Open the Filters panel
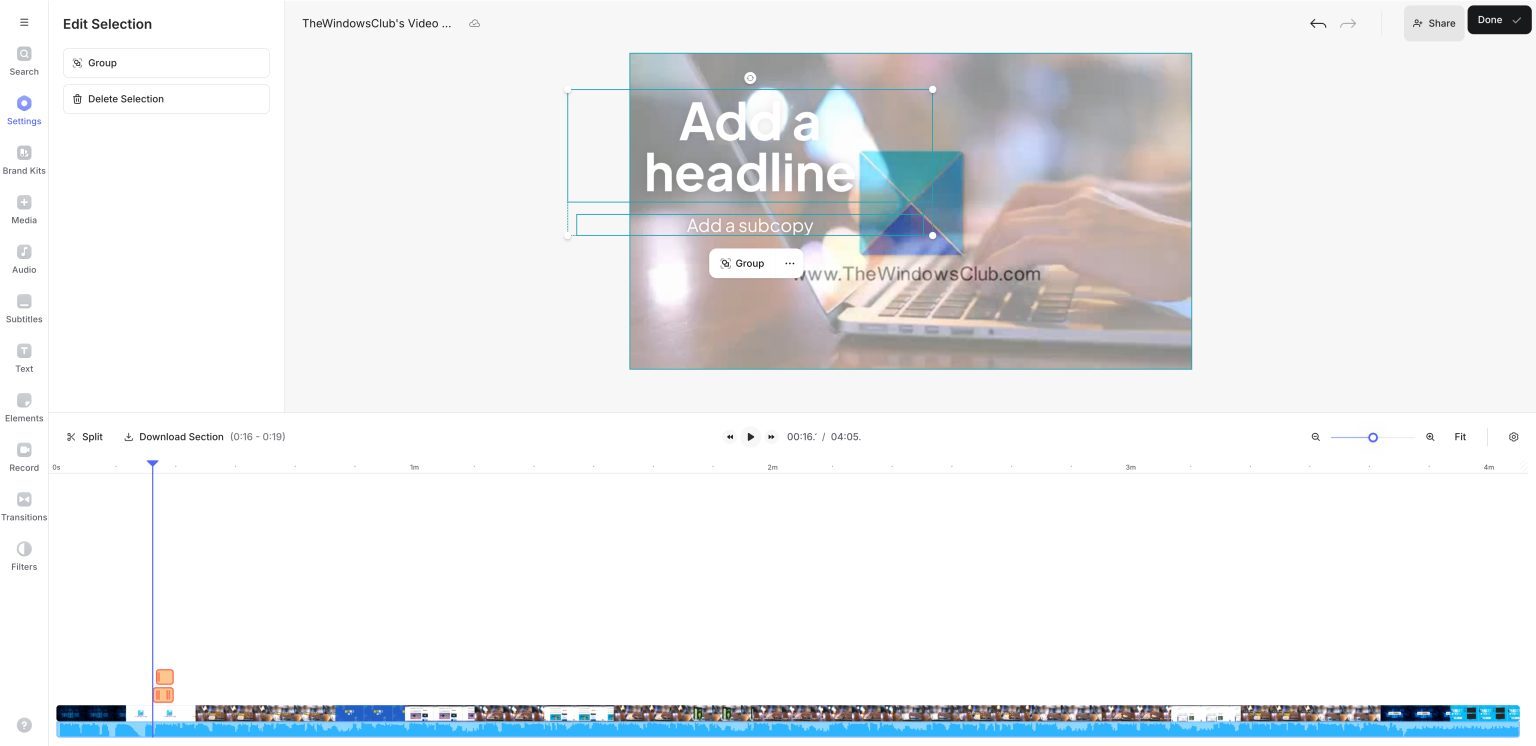 coord(24,556)
